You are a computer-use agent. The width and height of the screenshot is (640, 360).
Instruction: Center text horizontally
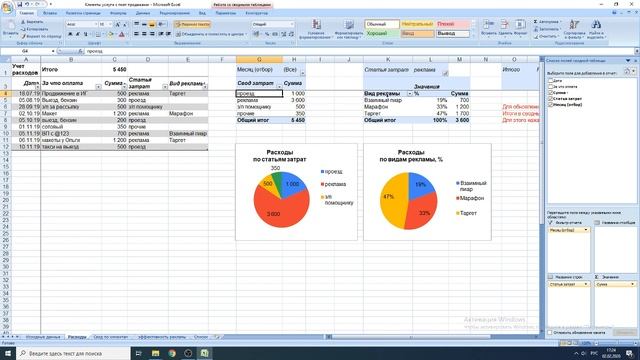144,34
